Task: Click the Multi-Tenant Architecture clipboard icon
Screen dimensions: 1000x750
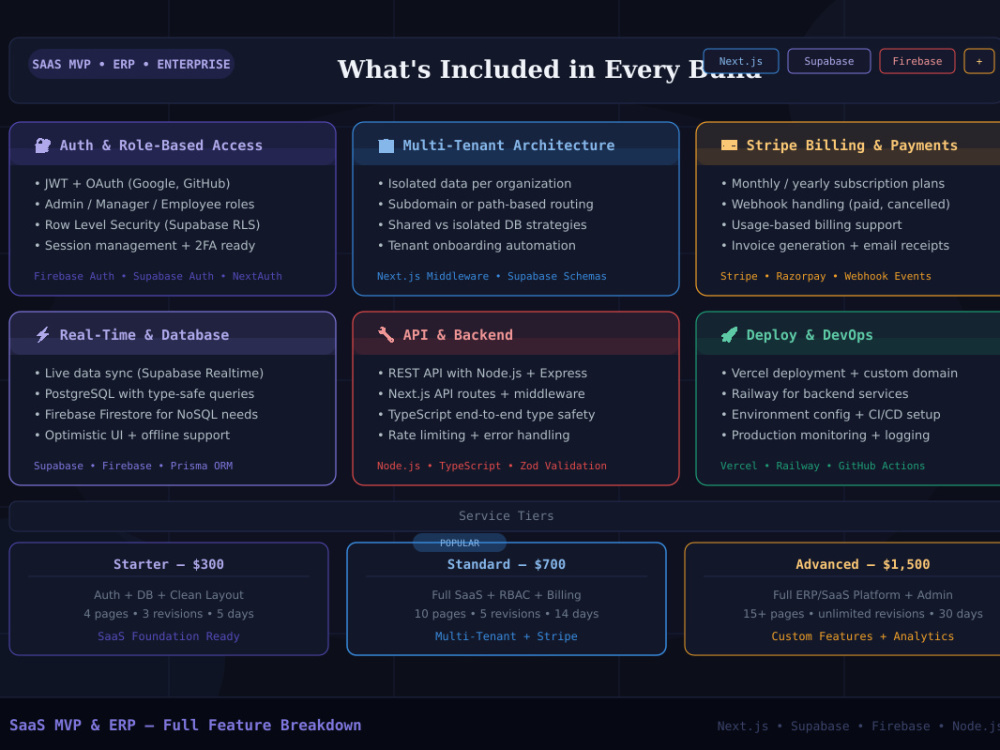Action: [386, 145]
